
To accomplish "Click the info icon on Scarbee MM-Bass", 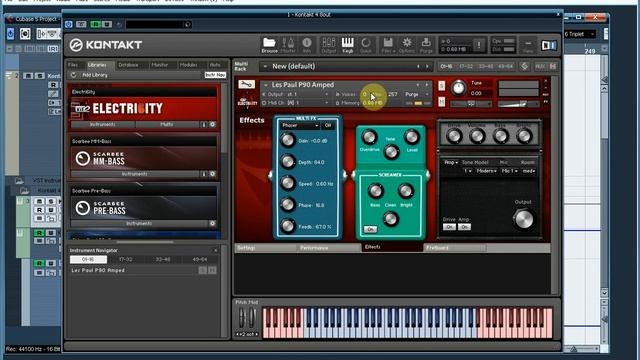I will coord(204,174).
